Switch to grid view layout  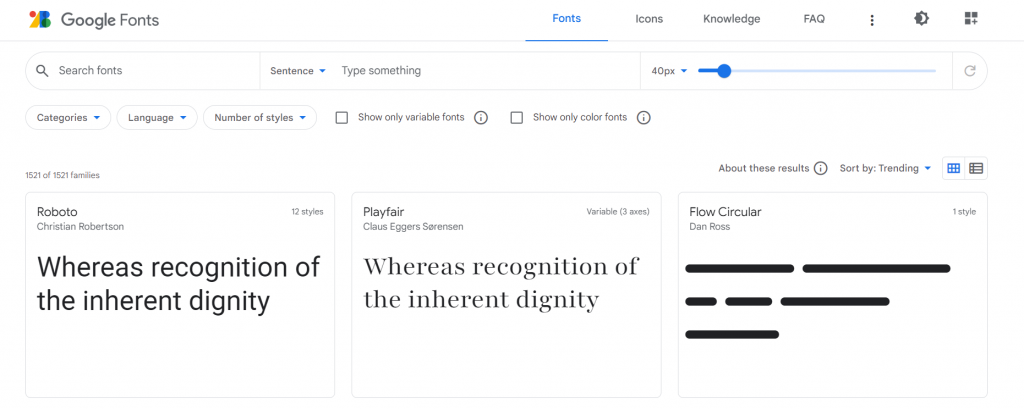click(953, 169)
